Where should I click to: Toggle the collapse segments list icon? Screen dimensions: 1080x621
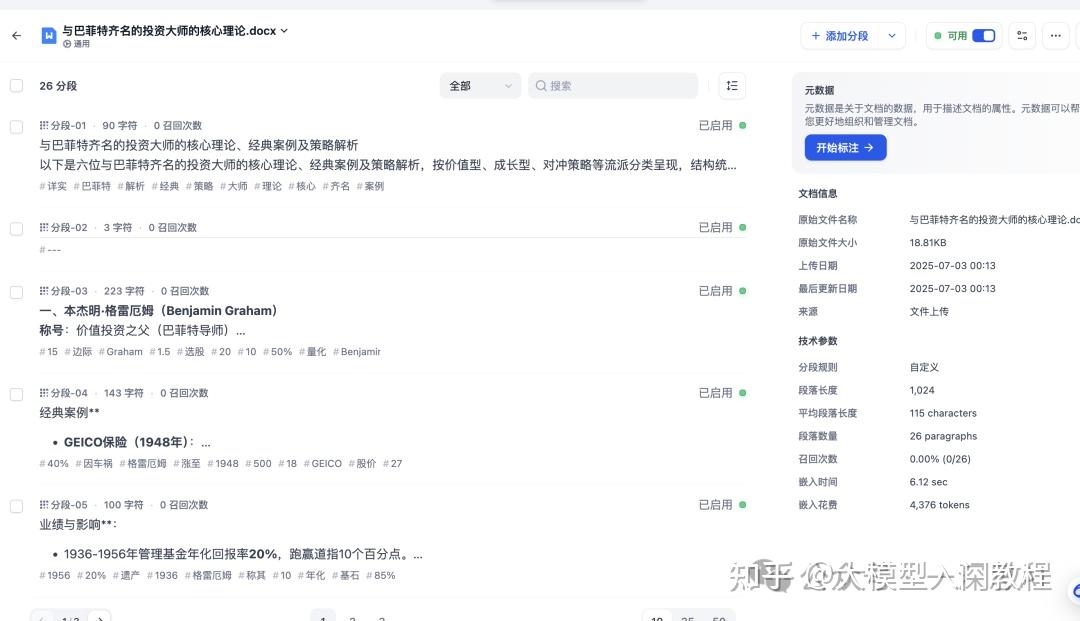[x=732, y=86]
